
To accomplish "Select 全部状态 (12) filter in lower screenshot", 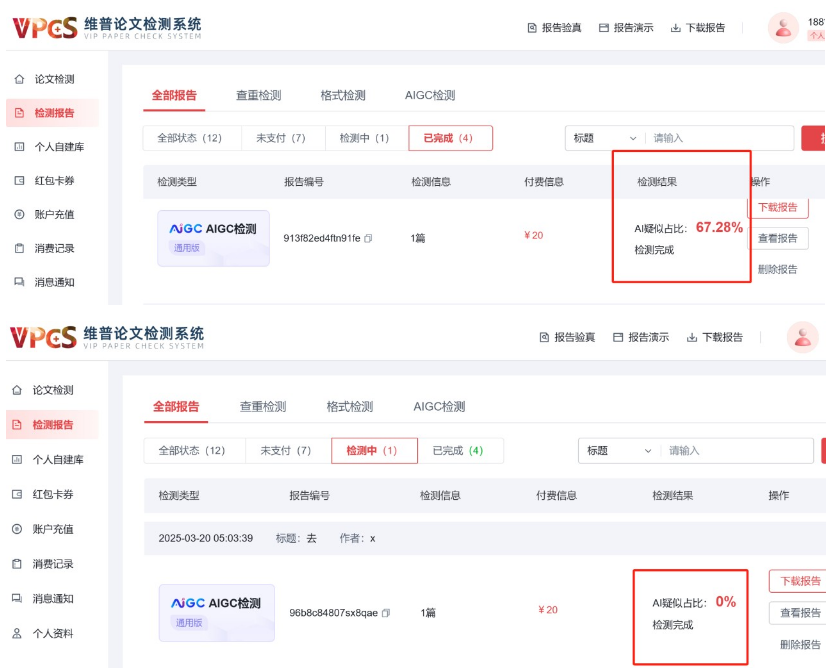I will pos(195,450).
